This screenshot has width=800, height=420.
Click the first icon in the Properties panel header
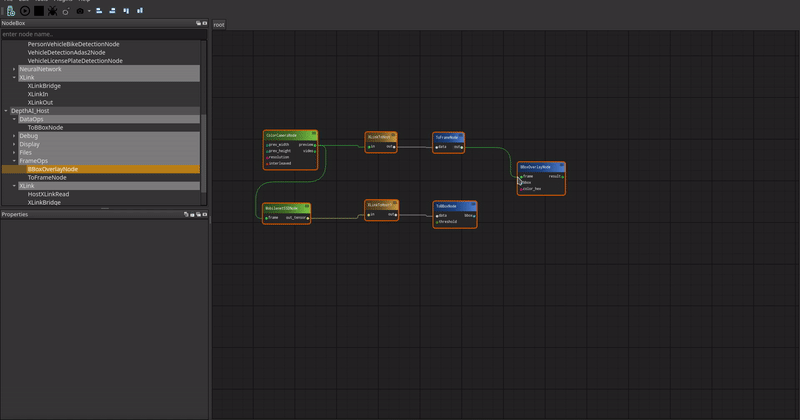click(186, 214)
